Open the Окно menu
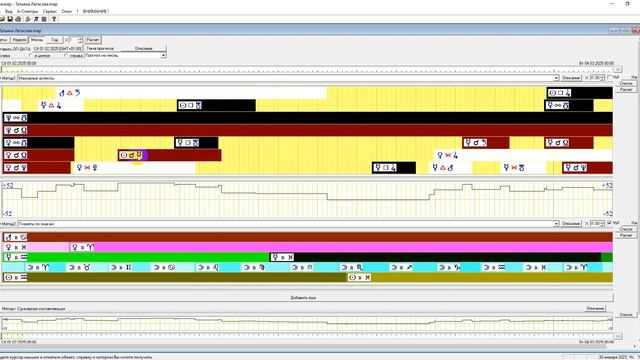640x360 pixels. coord(67,11)
